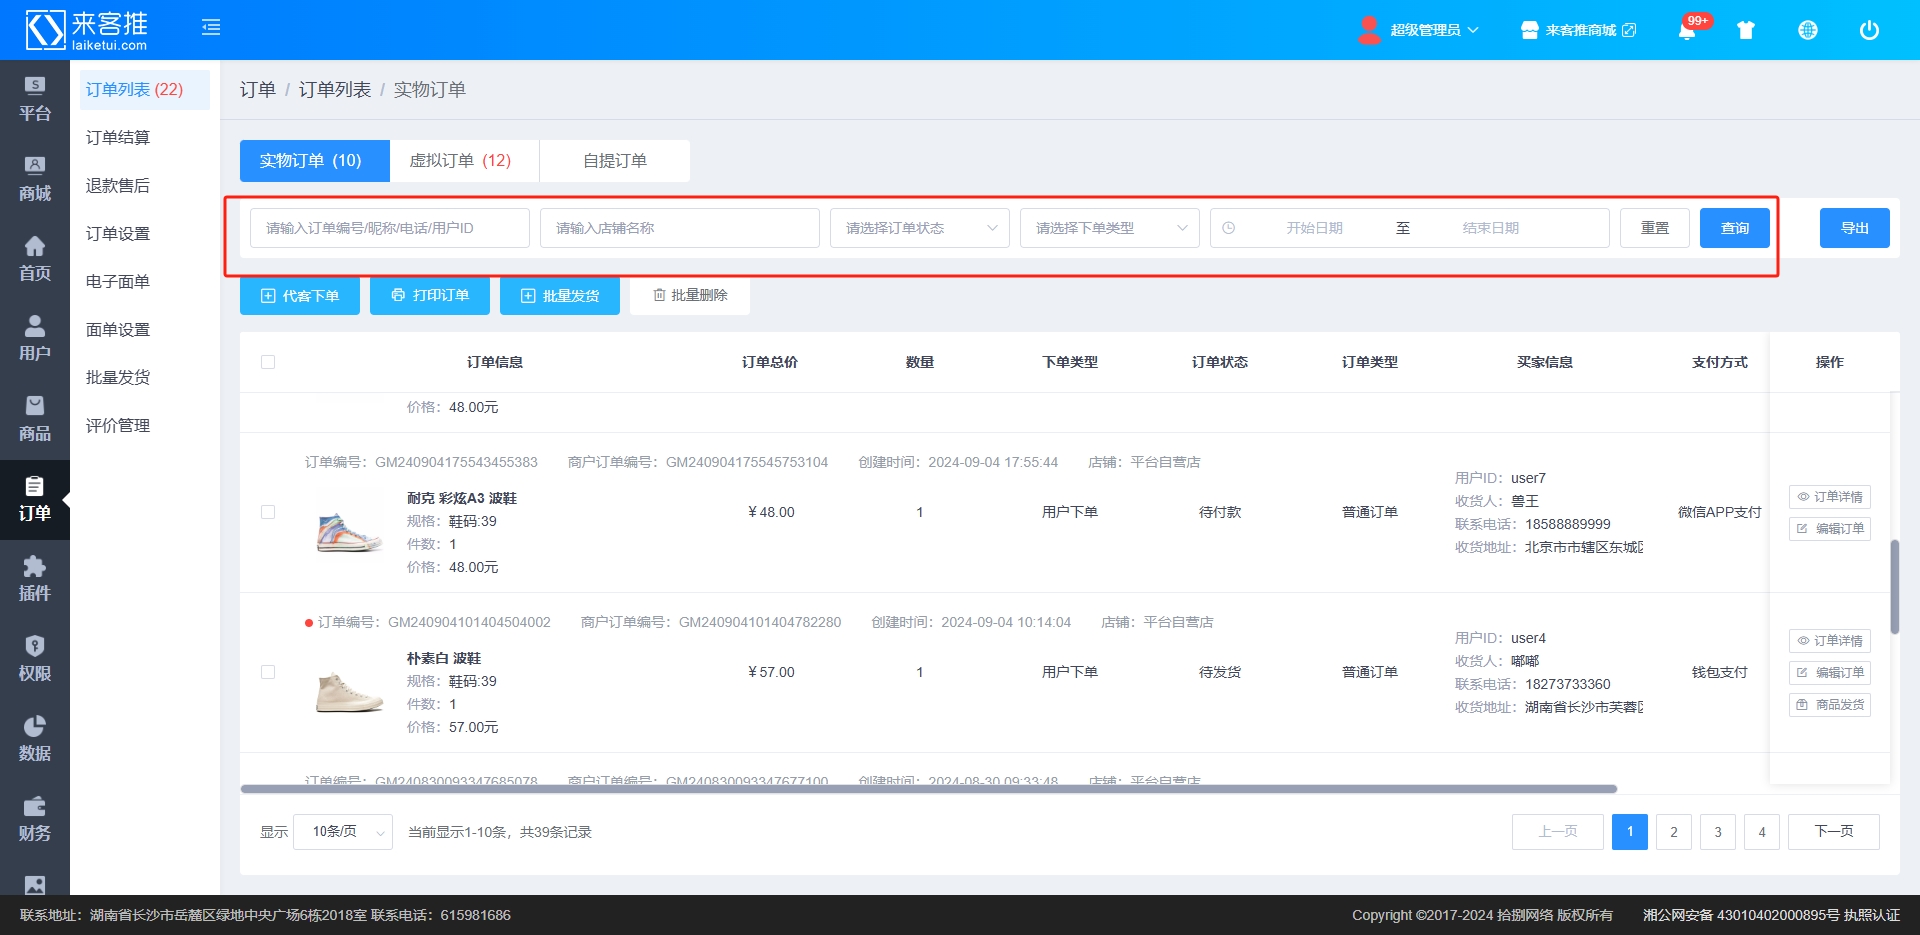Image resolution: width=1920 pixels, height=935 pixels.
Task: Collapse the sidebar with the menu fold icon
Action: pyautogui.click(x=211, y=28)
